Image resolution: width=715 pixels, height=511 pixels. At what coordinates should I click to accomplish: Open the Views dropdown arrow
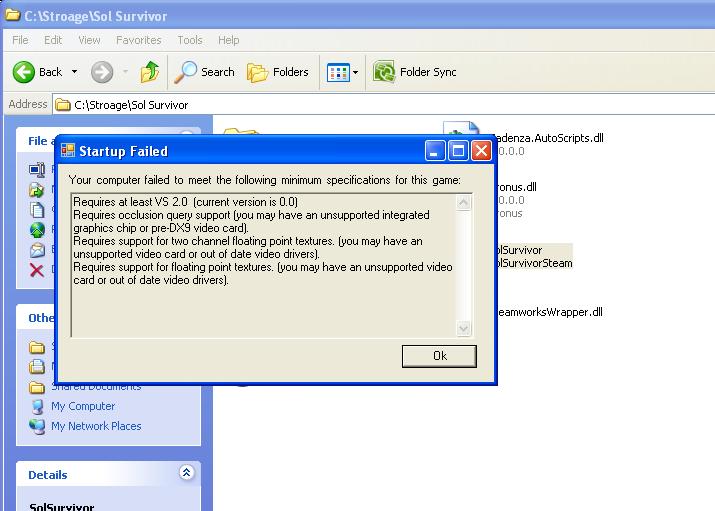point(356,72)
